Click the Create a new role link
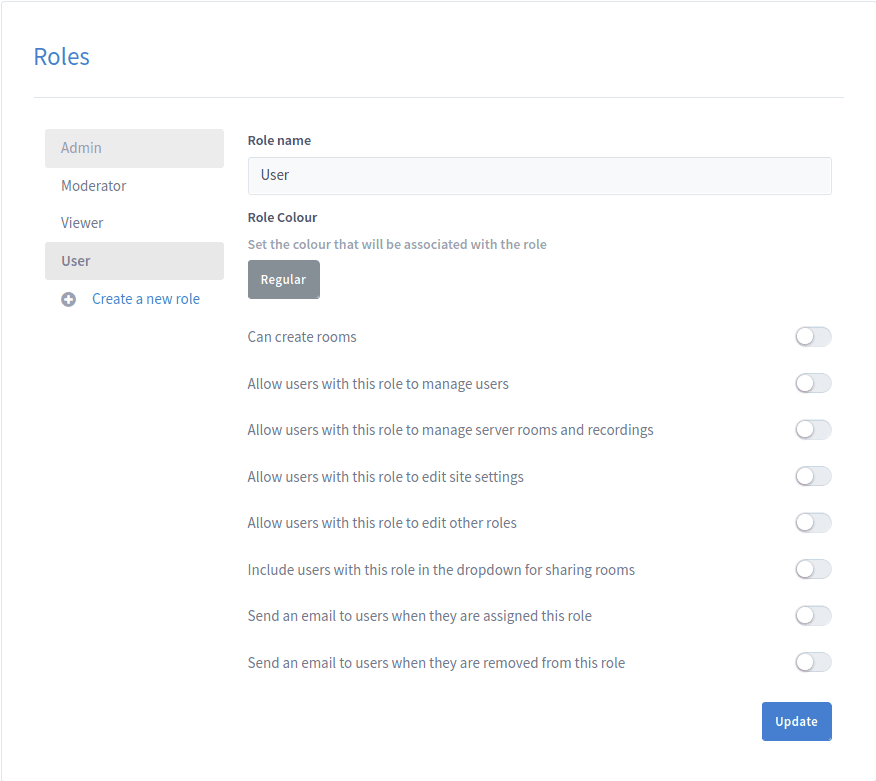The image size is (876, 781). click(146, 299)
